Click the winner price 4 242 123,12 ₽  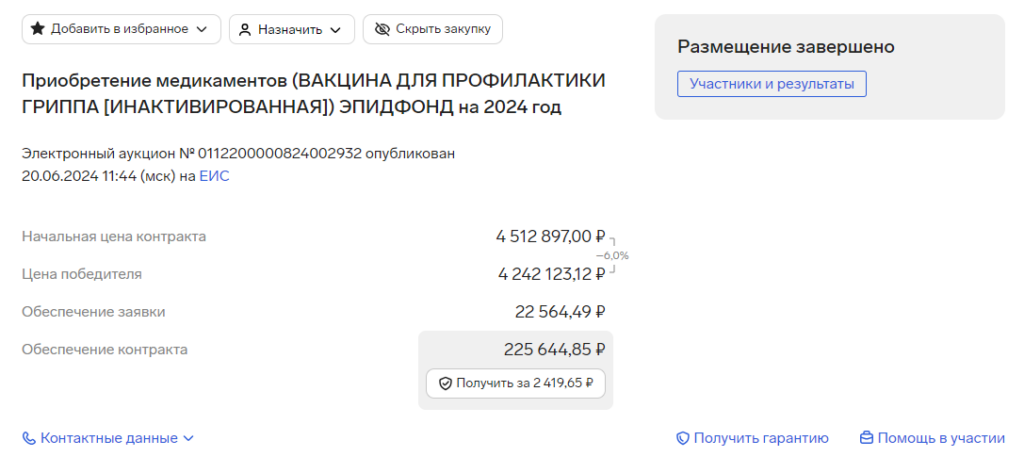click(x=551, y=274)
